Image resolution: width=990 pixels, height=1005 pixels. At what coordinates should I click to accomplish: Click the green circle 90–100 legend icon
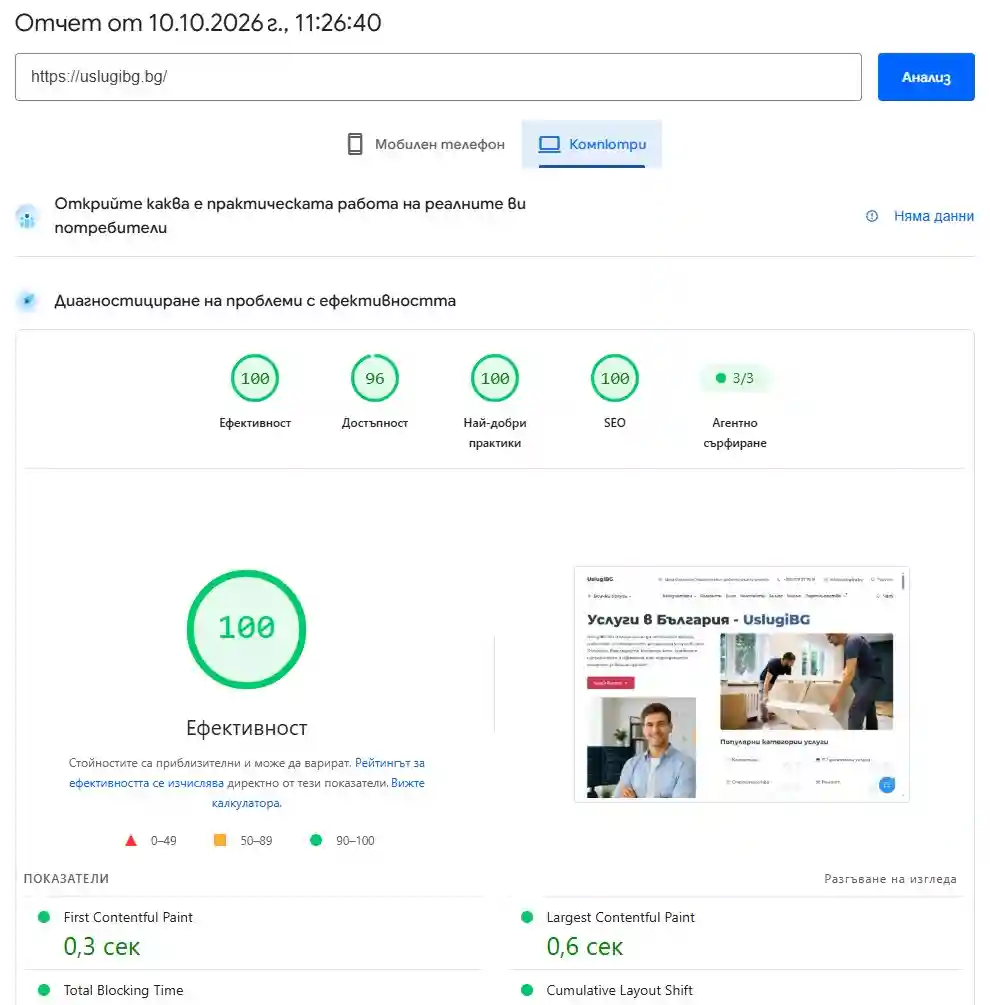[316, 840]
